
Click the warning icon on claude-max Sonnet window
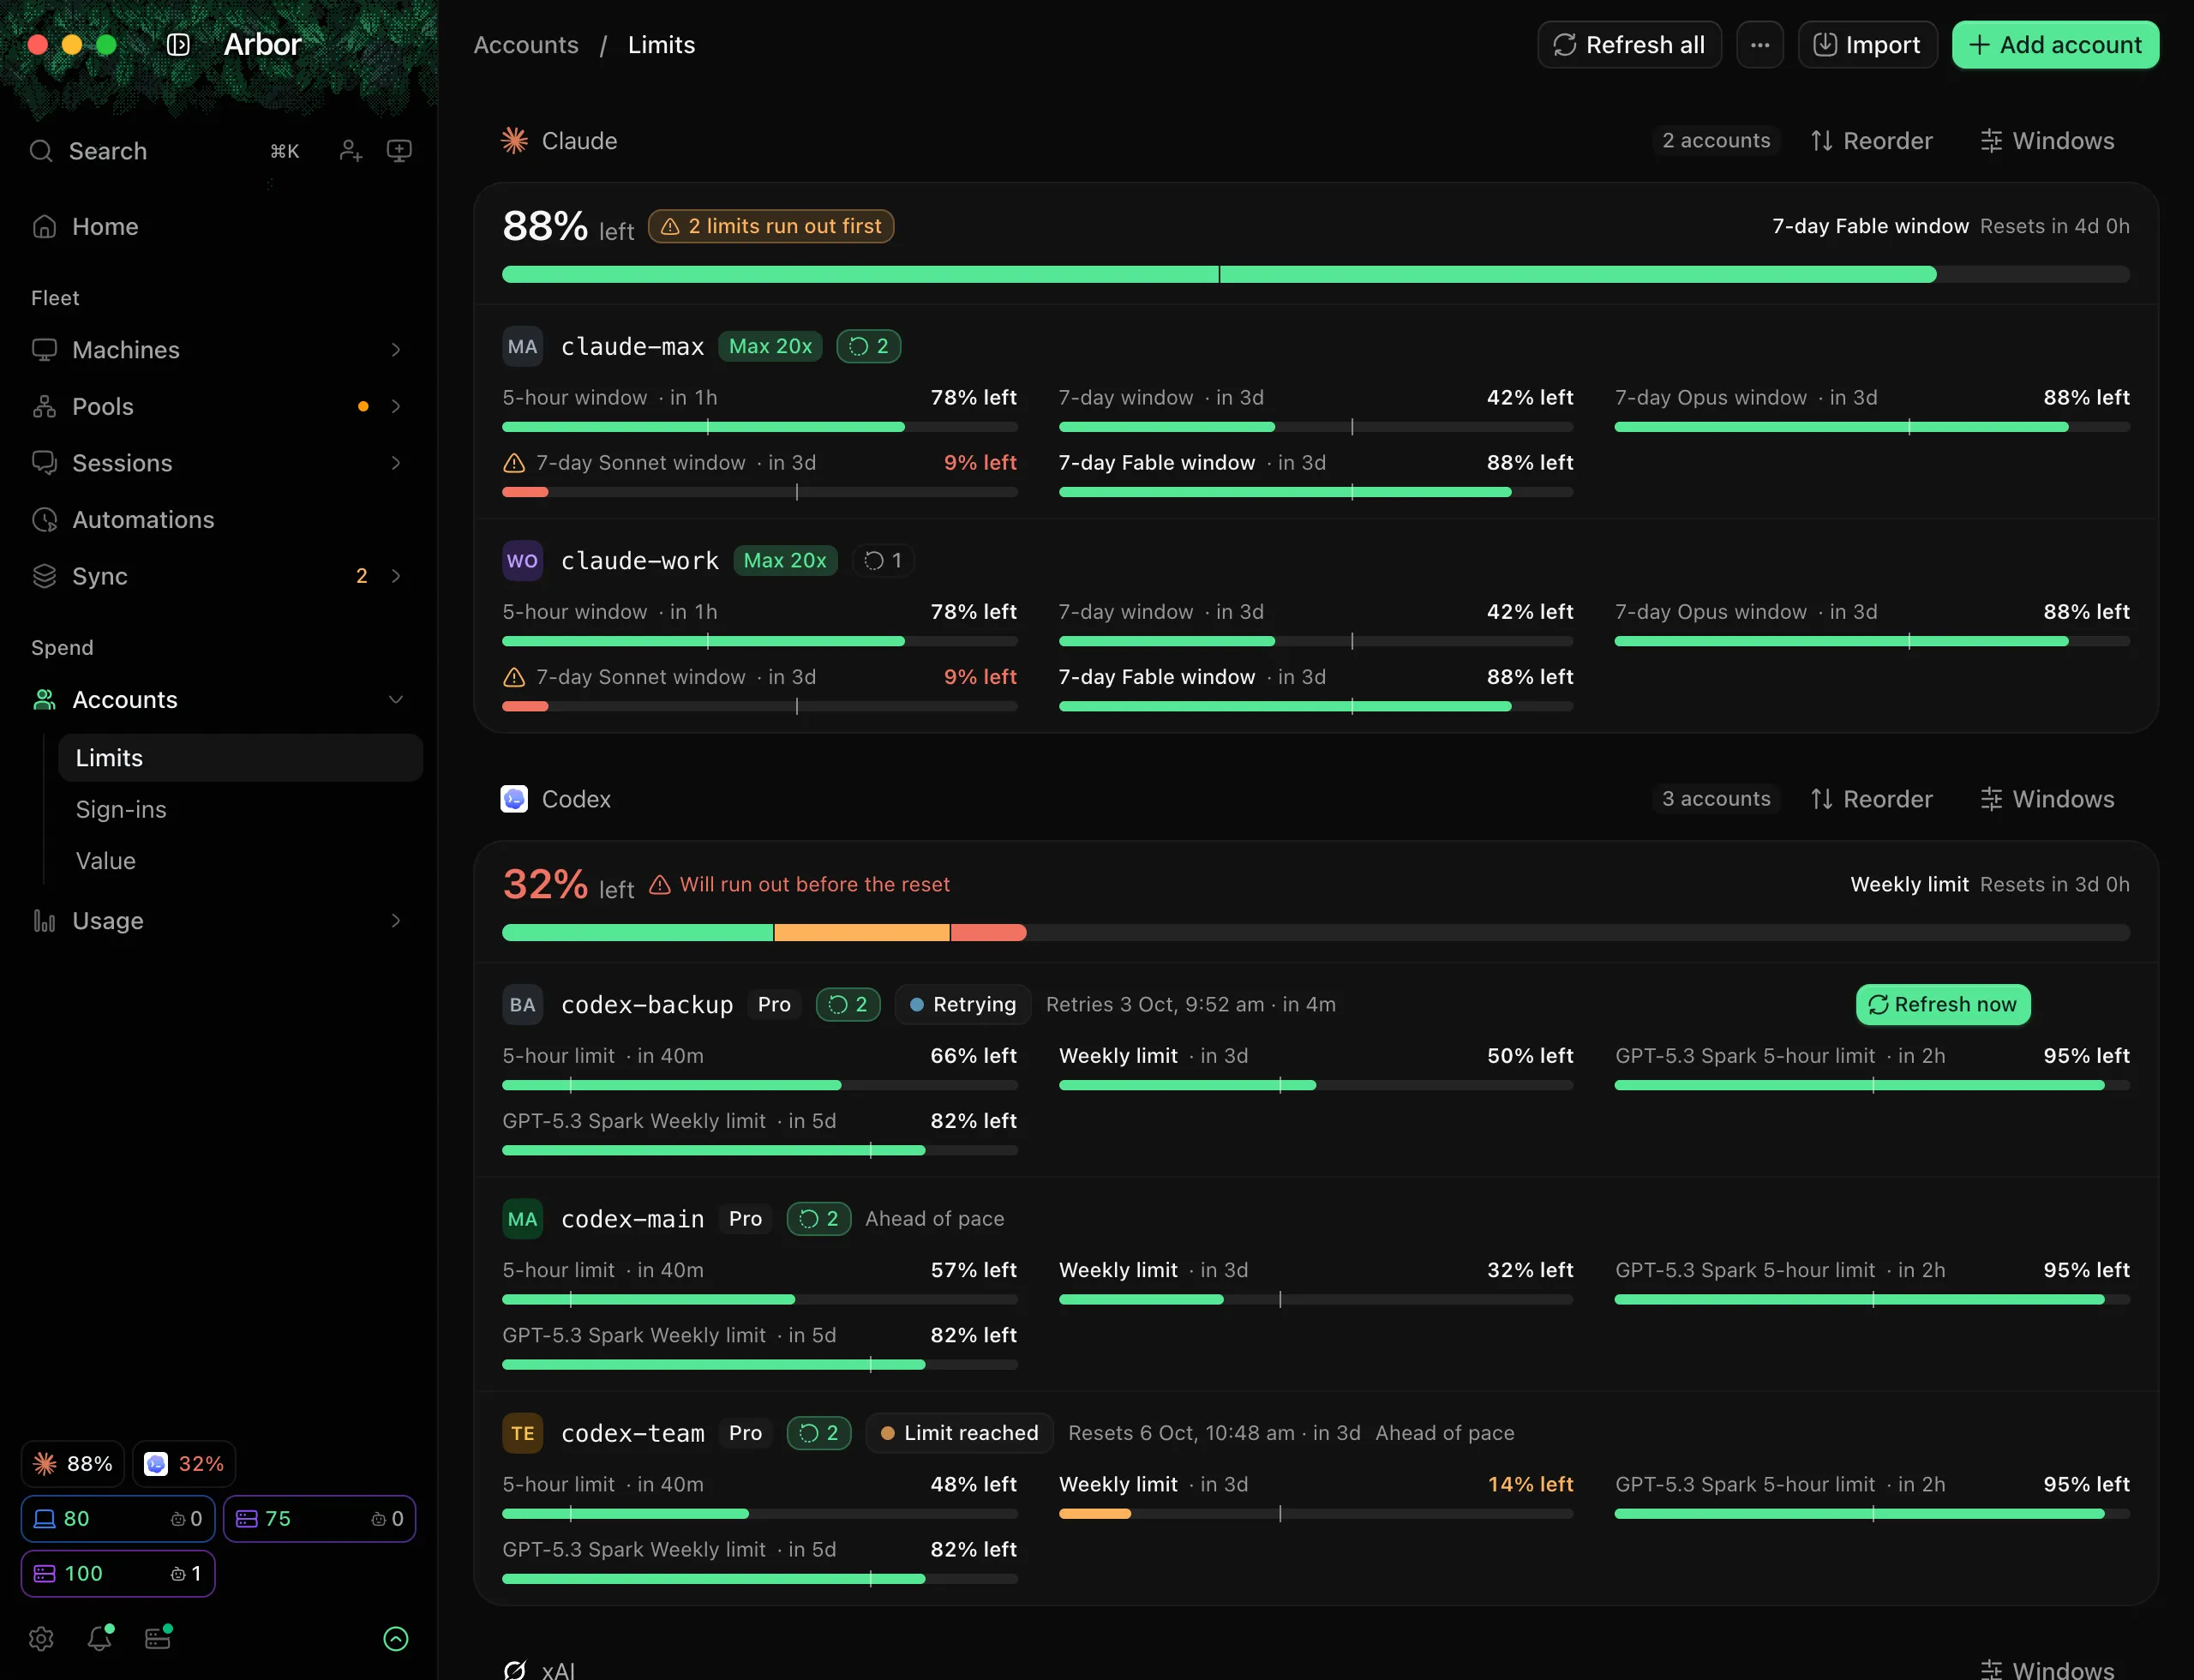click(514, 463)
